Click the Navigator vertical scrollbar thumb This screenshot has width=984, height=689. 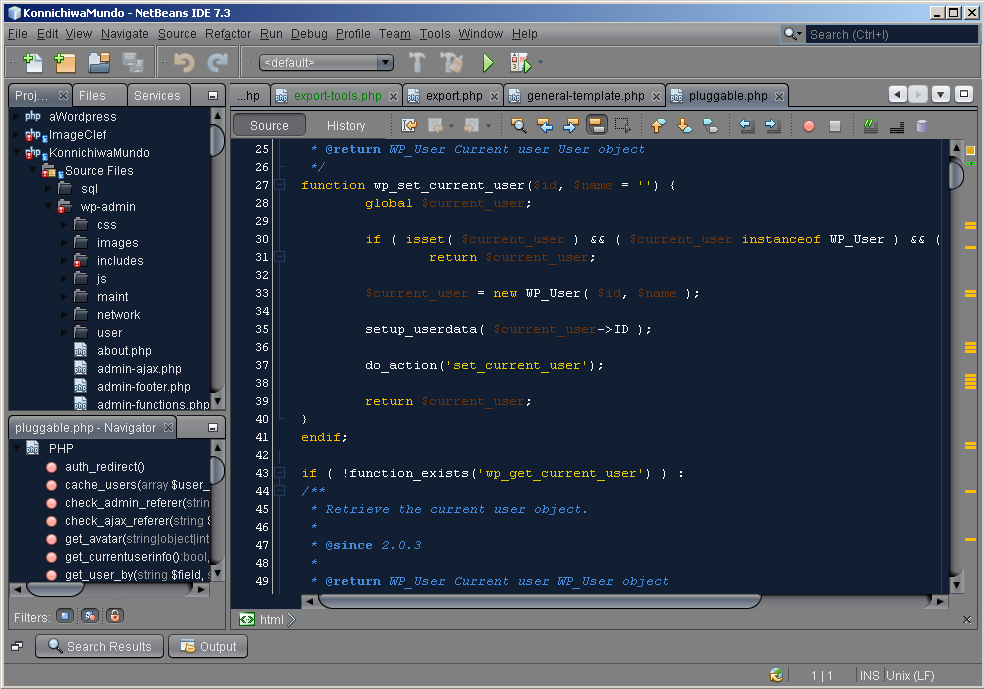click(x=217, y=471)
